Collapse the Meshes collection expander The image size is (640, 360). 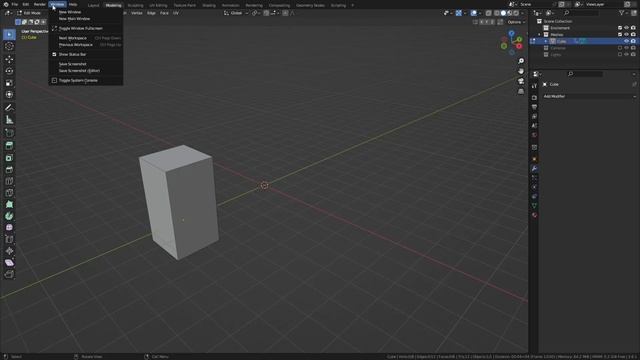point(540,35)
